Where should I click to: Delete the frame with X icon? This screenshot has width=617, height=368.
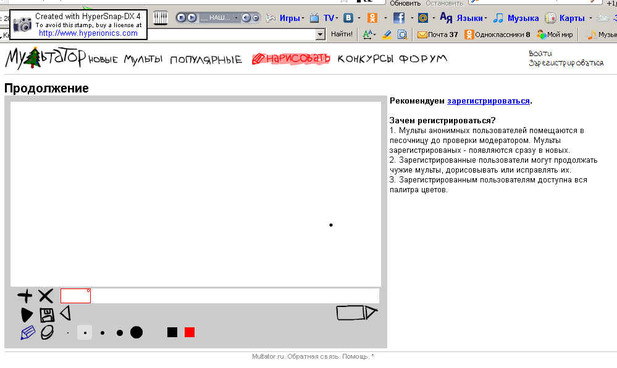click(x=46, y=296)
